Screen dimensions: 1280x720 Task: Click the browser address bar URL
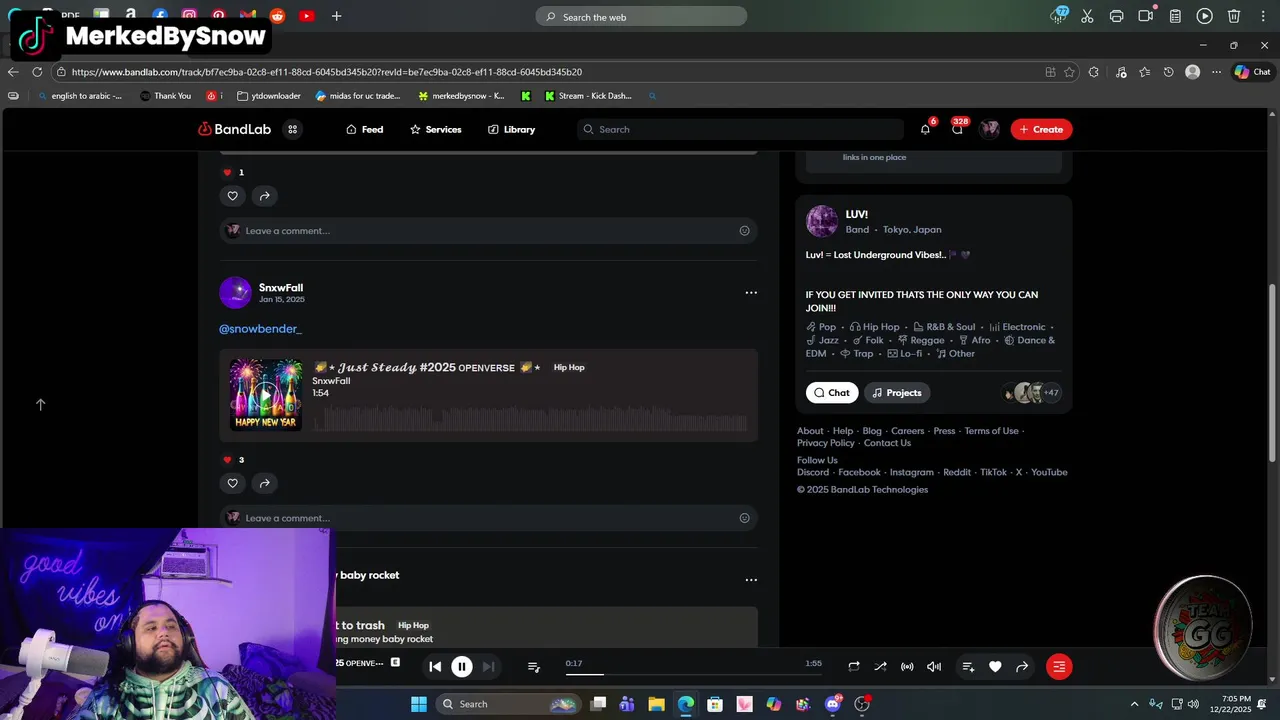[327, 72]
